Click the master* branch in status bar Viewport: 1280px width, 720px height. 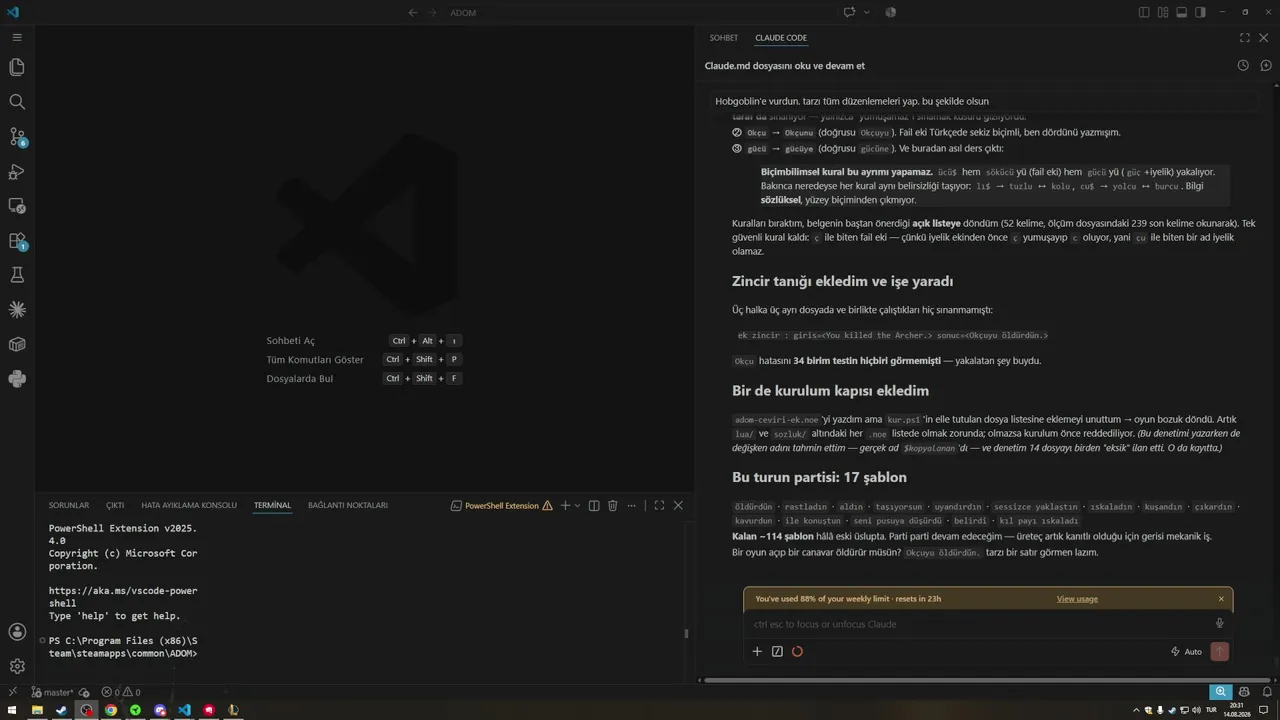(x=52, y=692)
